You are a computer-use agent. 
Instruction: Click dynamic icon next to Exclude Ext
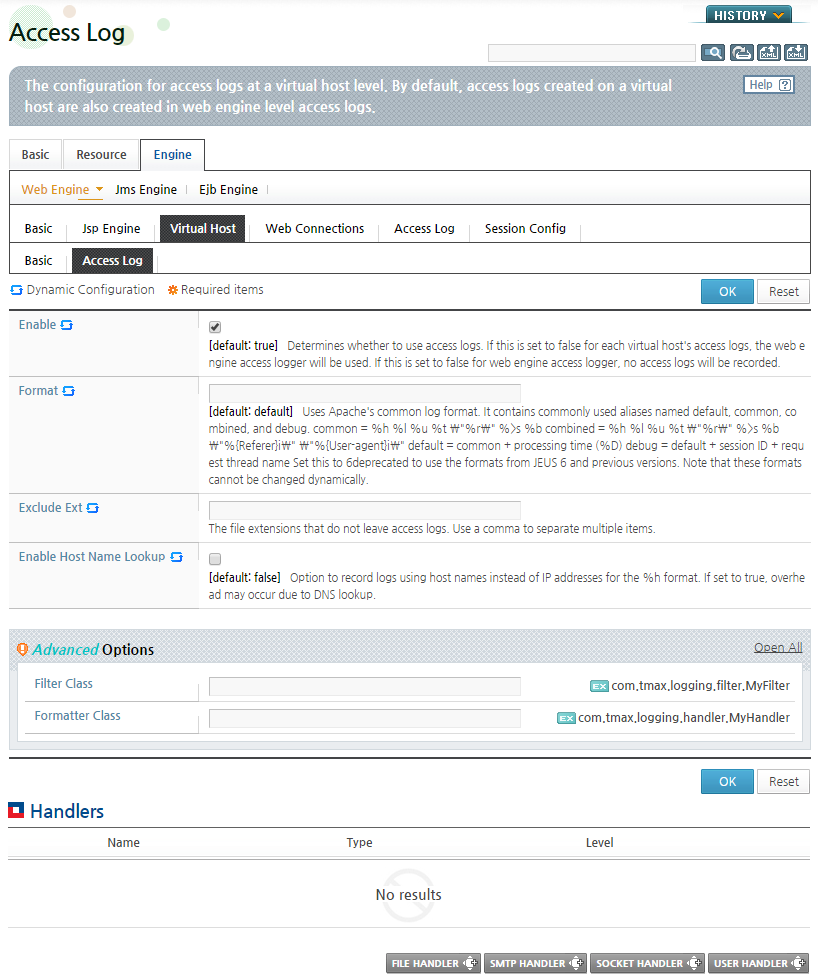pyautogui.click(x=92, y=508)
